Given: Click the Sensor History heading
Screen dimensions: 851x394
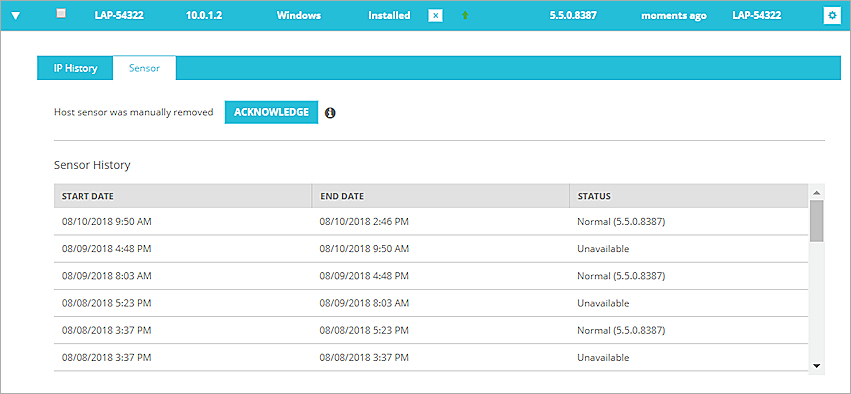Looking at the screenshot, I should 92,165.
